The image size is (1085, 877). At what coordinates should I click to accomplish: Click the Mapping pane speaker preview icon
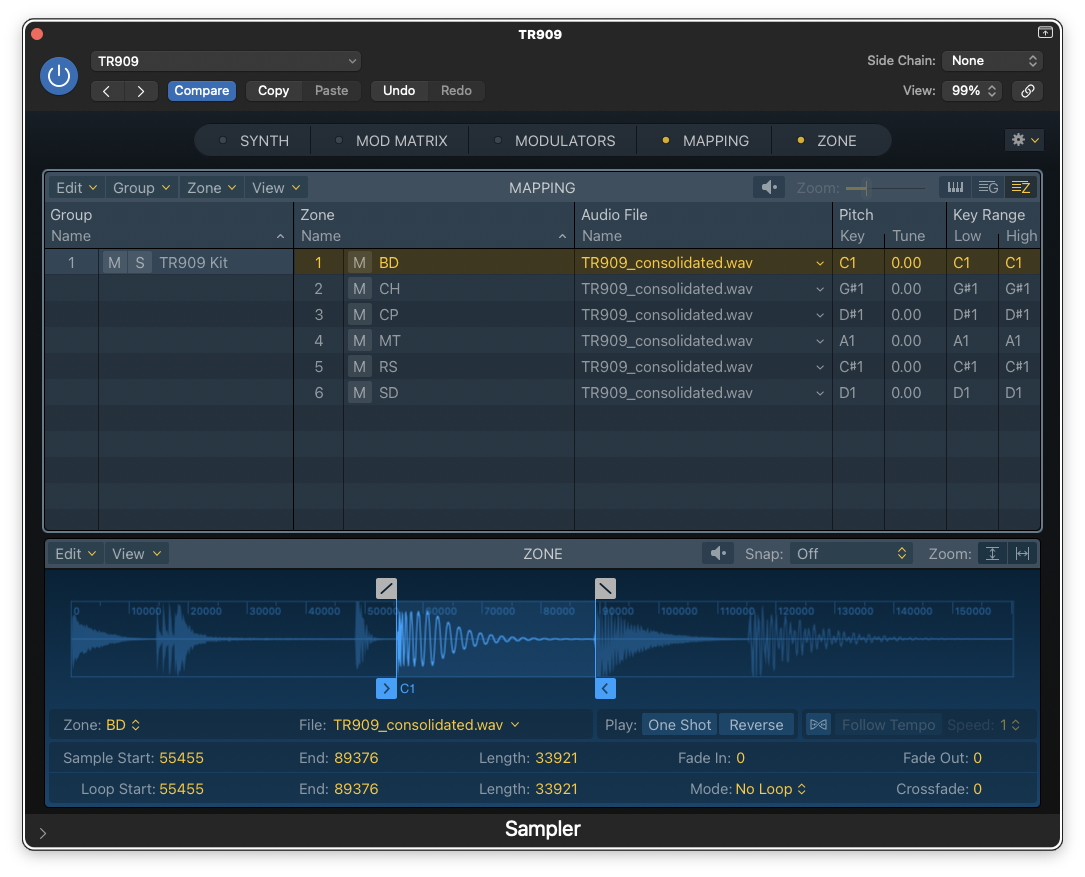click(x=769, y=188)
